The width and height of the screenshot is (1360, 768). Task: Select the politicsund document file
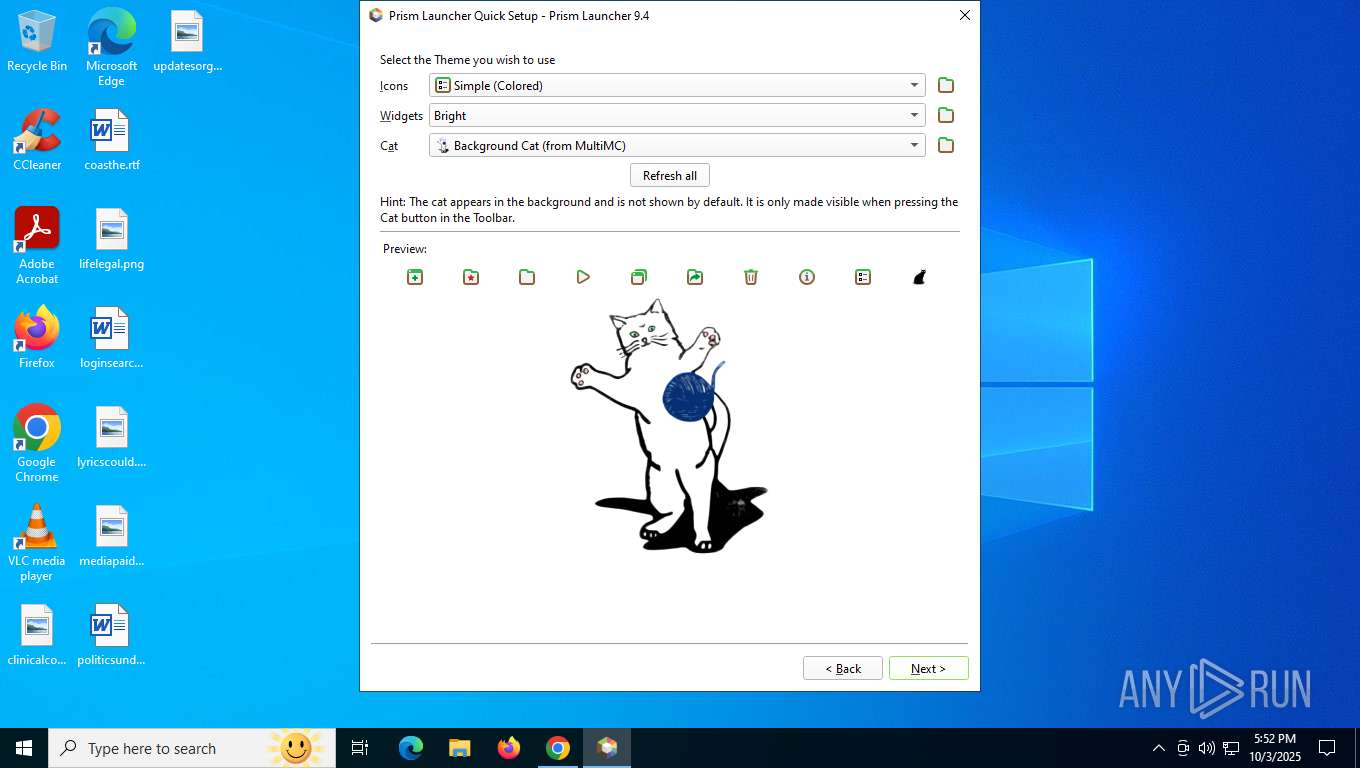111,635
